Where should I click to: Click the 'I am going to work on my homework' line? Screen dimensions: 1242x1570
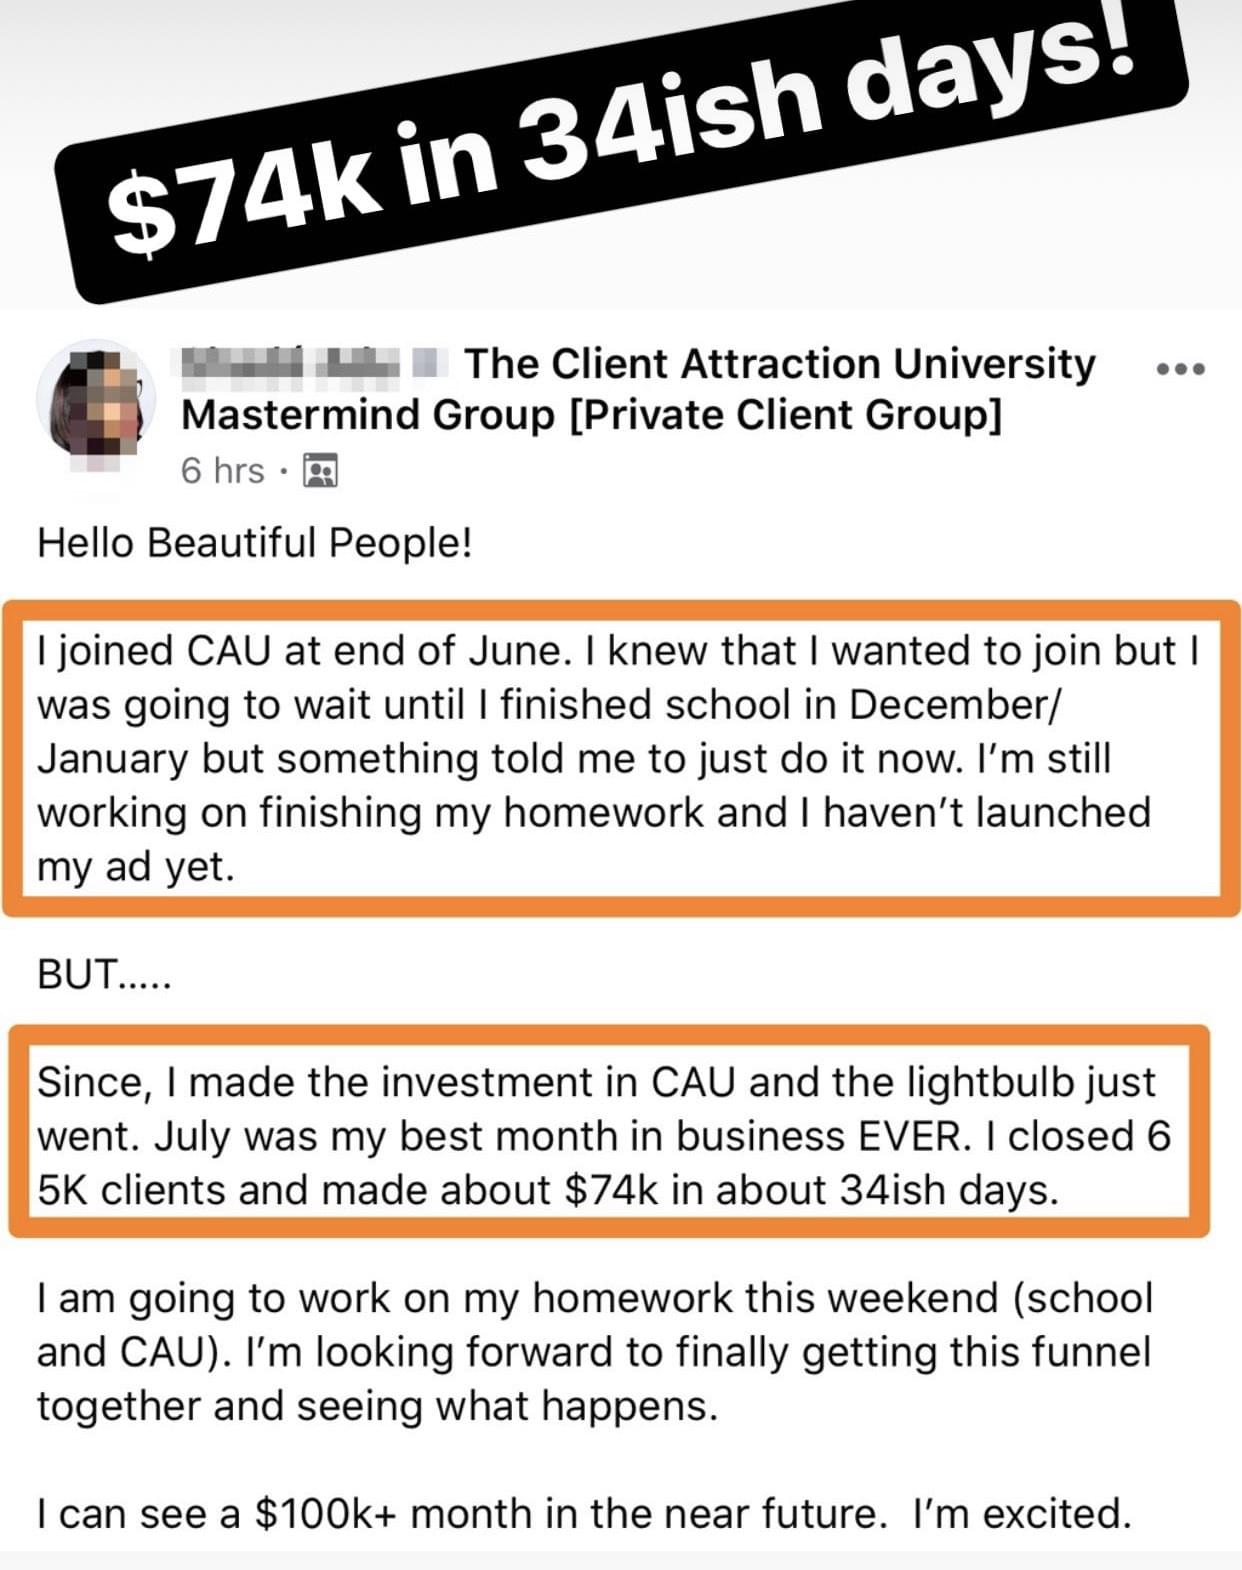click(595, 1299)
